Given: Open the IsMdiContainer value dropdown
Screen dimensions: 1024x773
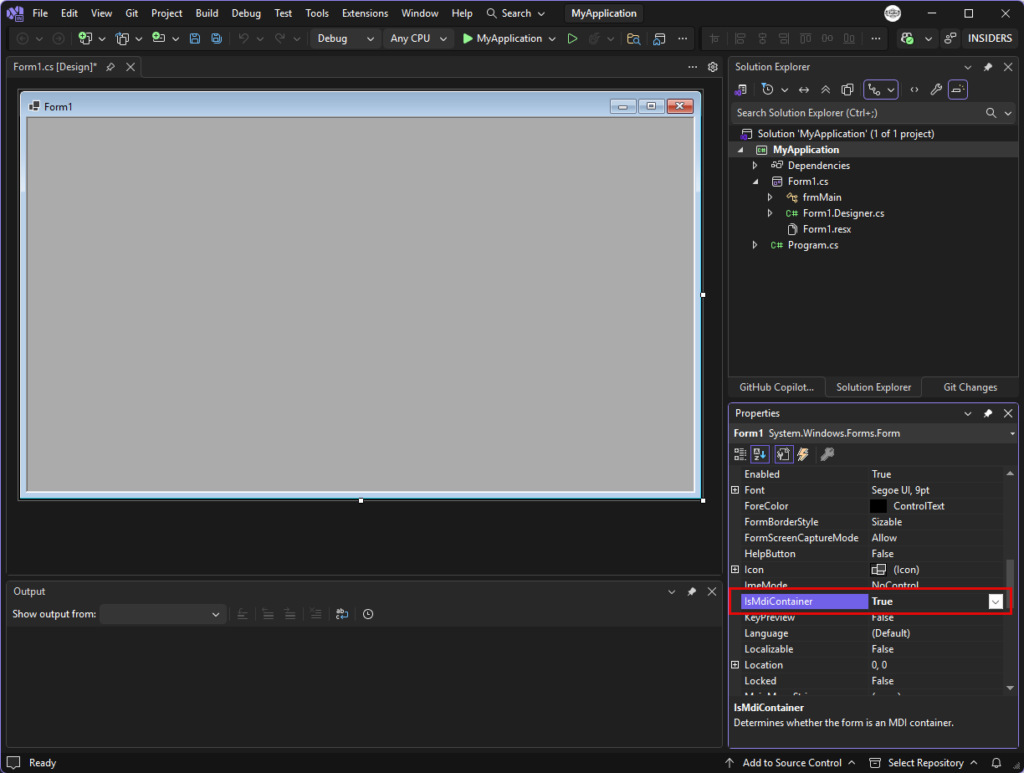Looking at the screenshot, I should pyautogui.click(x=995, y=601).
